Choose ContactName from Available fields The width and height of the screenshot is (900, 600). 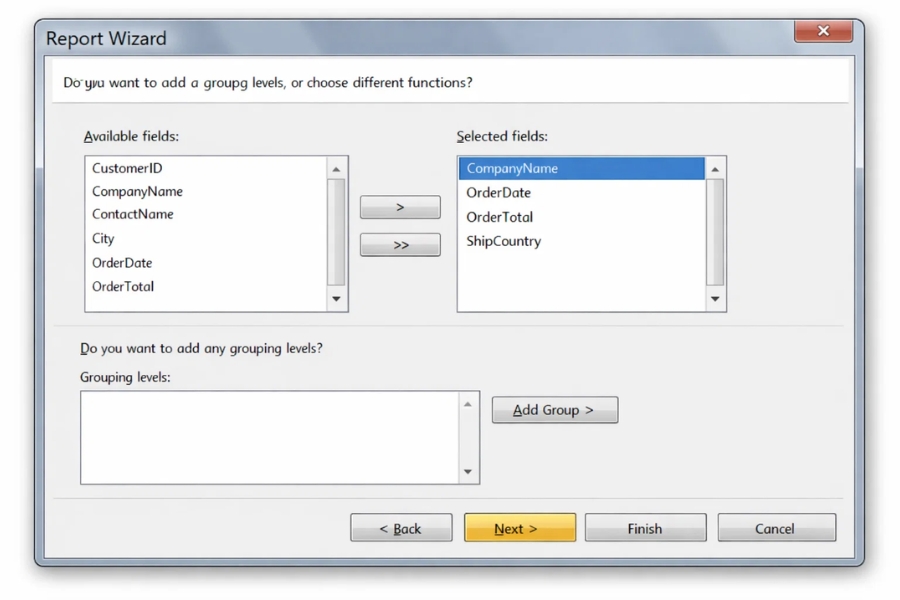tap(133, 214)
